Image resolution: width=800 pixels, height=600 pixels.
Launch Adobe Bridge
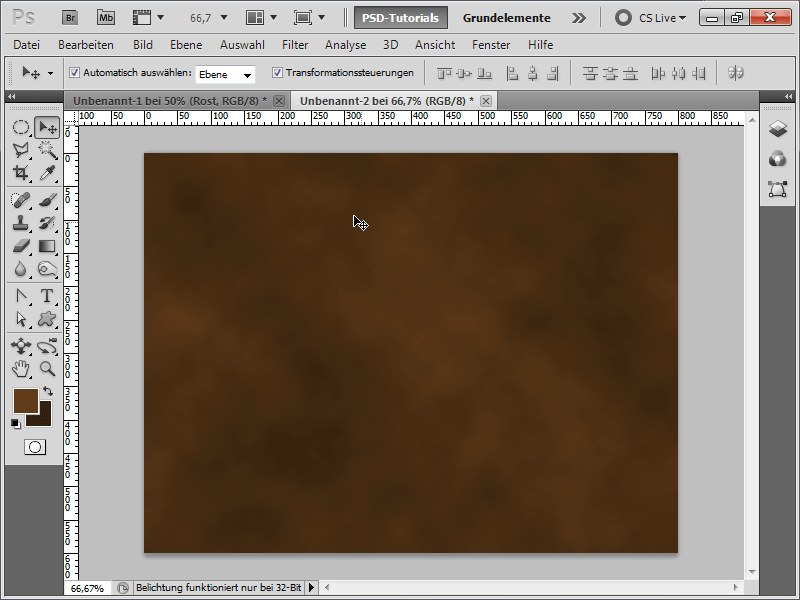(70, 18)
